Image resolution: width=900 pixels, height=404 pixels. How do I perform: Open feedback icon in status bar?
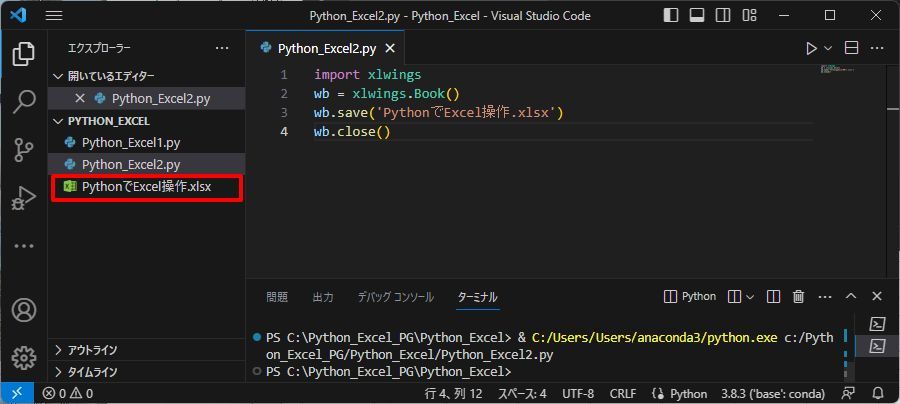click(848, 394)
